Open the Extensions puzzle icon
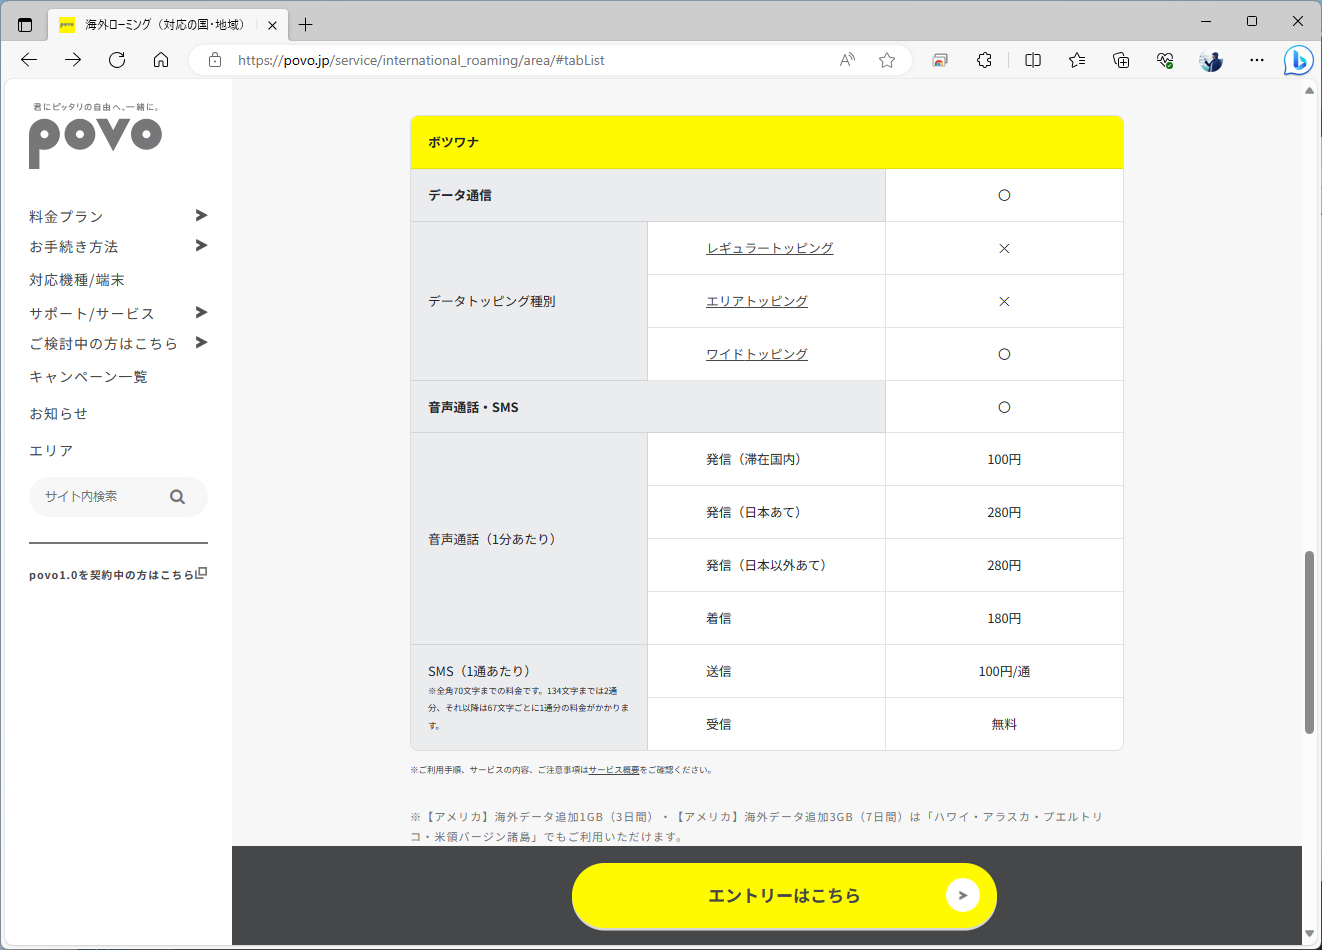The height and width of the screenshot is (950, 1322). coord(985,60)
